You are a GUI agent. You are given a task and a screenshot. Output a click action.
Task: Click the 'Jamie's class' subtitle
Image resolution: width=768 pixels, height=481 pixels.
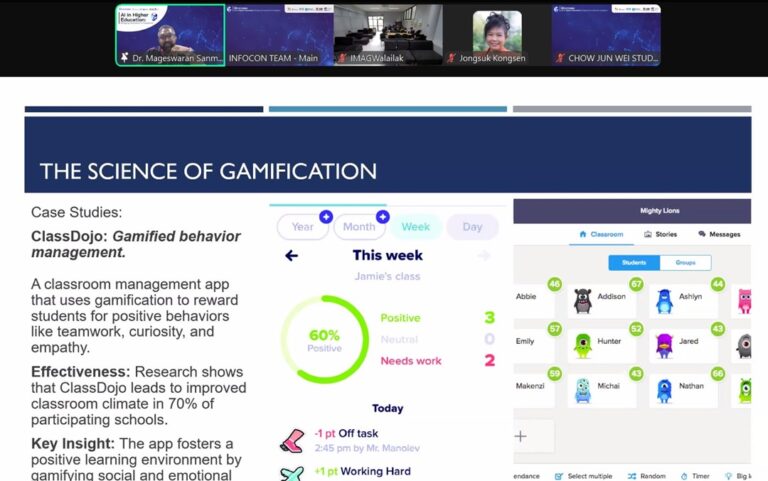click(387, 276)
